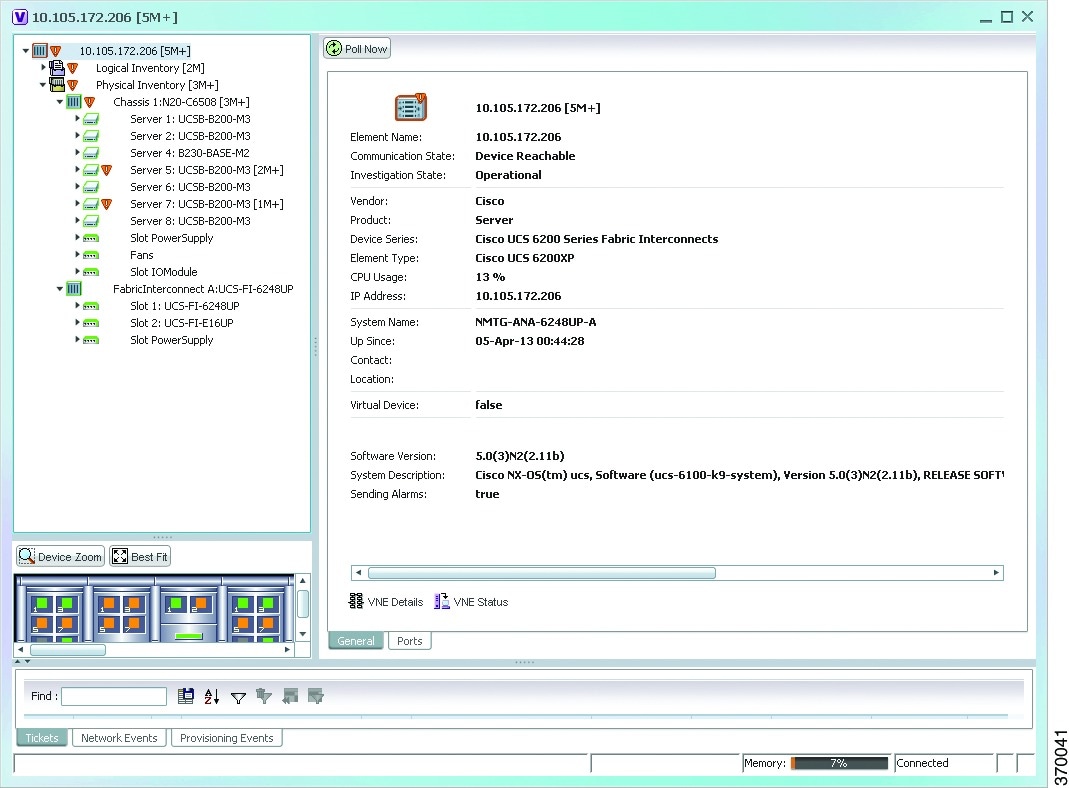The height and width of the screenshot is (788, 1069).
Task: Click the device view vertical scrollbar down arrow
Action: 303,634
